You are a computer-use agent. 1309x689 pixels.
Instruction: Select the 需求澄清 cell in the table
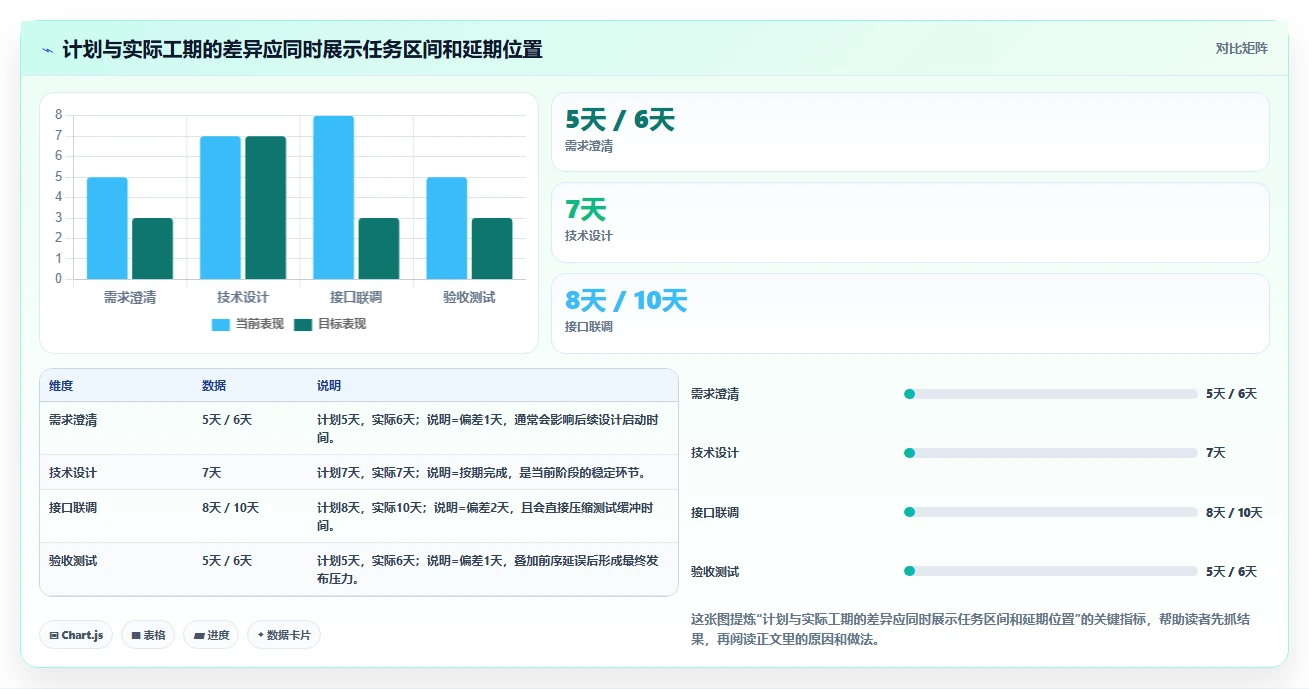73,420
